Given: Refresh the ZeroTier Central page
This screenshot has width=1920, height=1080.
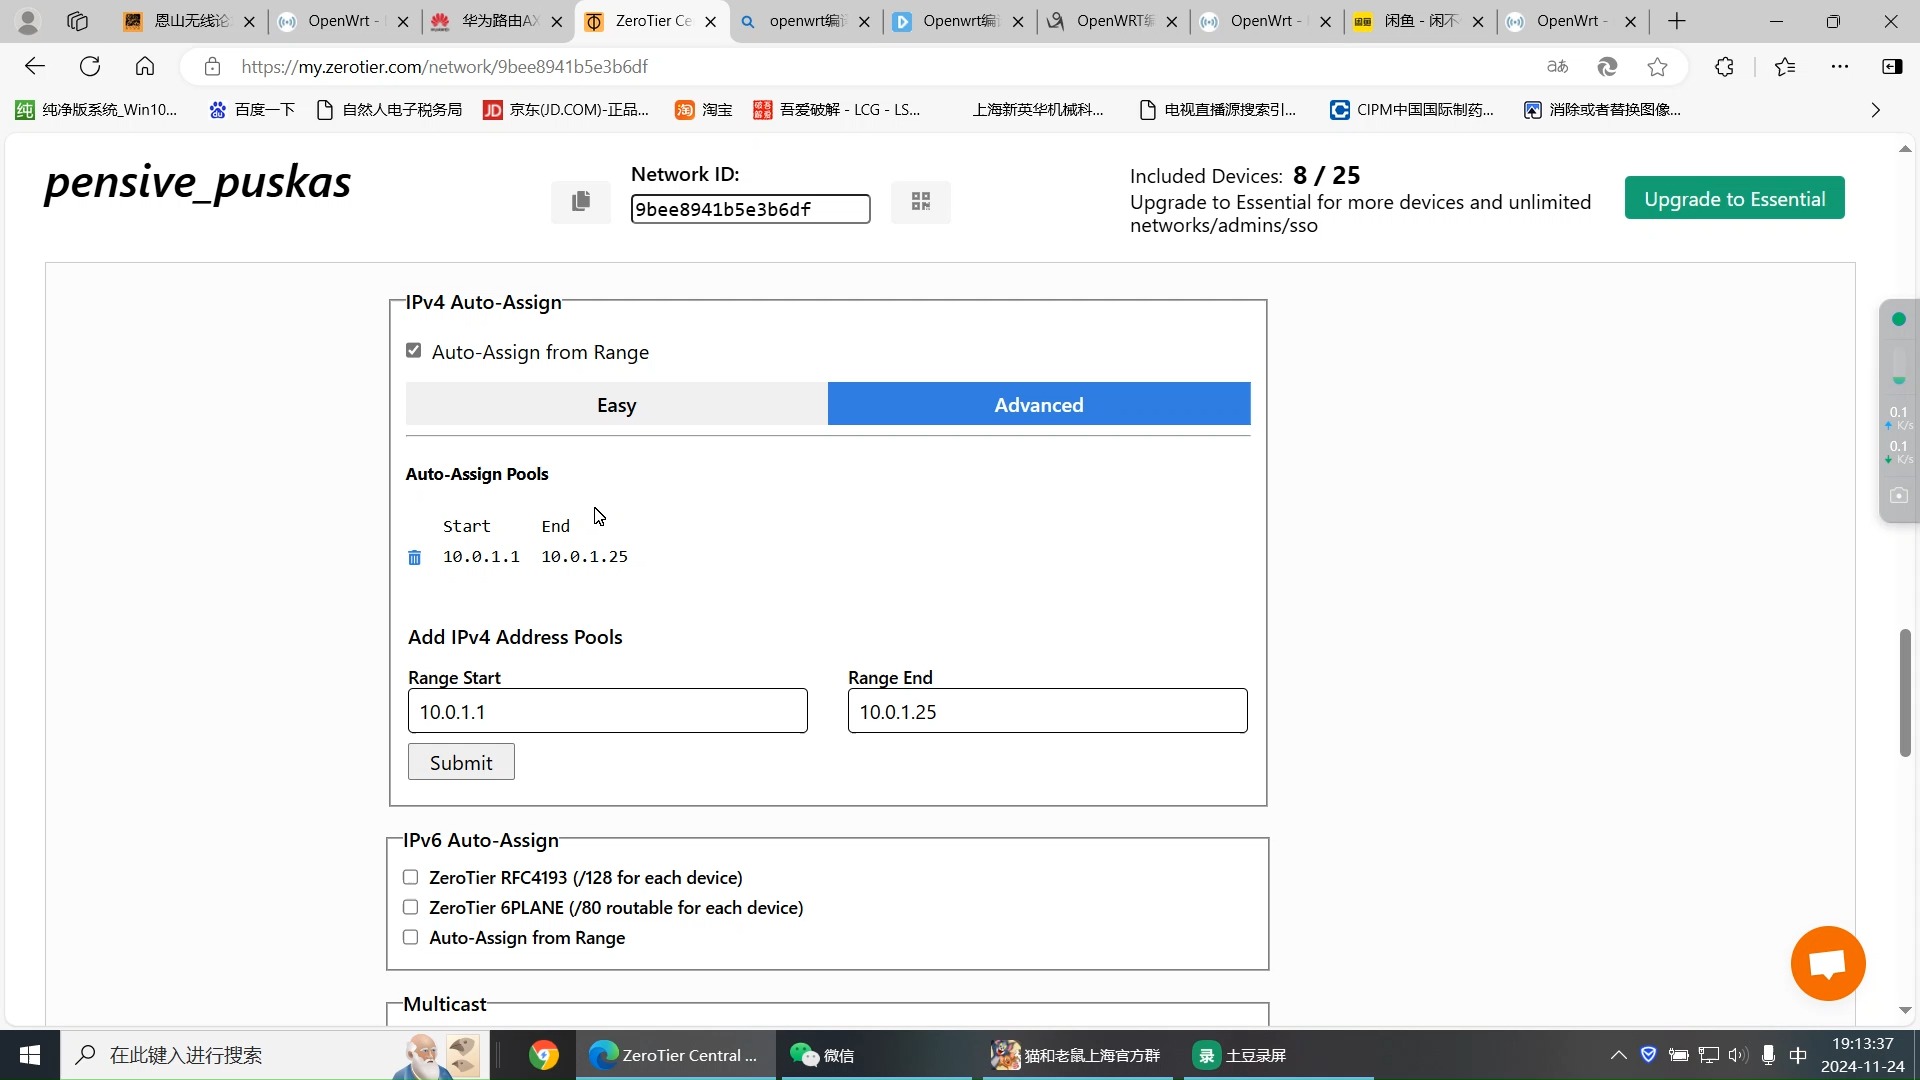Looking at the screenshot, I should click(x=90, y=66).
